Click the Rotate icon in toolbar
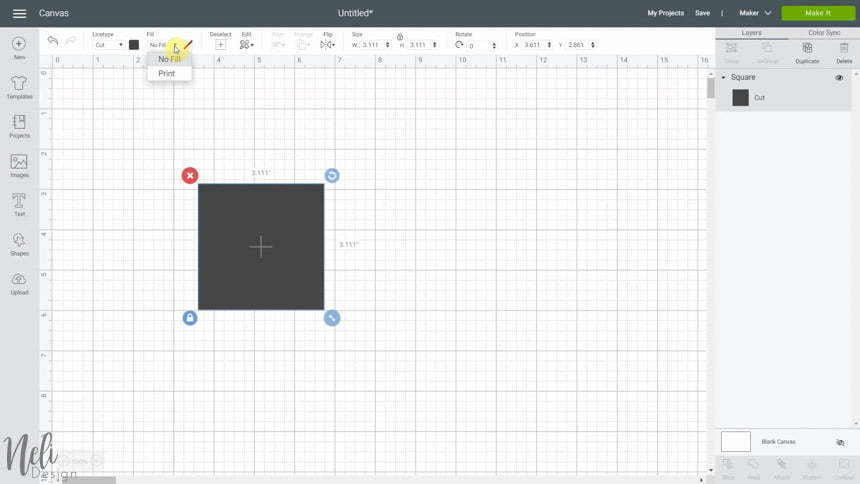860x484 pixels. [x=459, y=44]
